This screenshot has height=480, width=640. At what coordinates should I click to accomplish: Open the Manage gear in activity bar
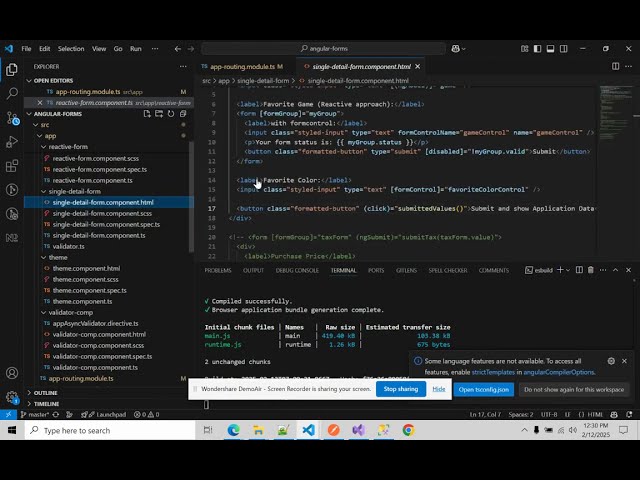click(x=12, y=397)
